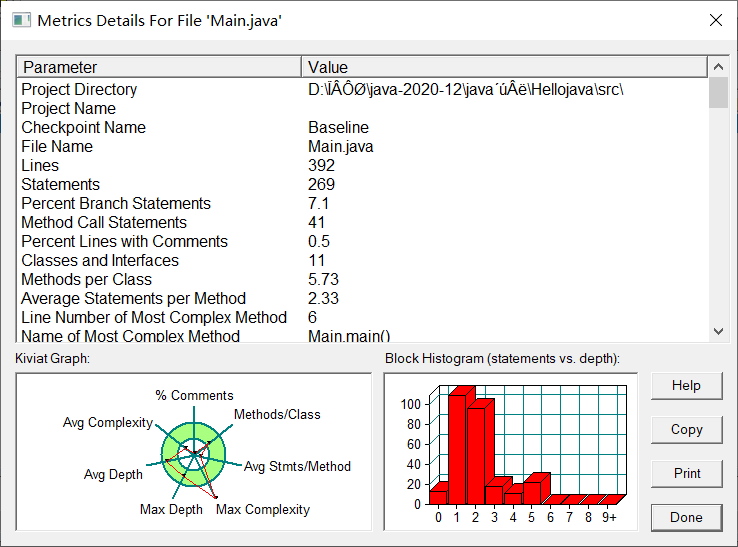Screen dimensions: 738x547
Task: Select Line Number of Most Complex Method row
Action: 362,317
